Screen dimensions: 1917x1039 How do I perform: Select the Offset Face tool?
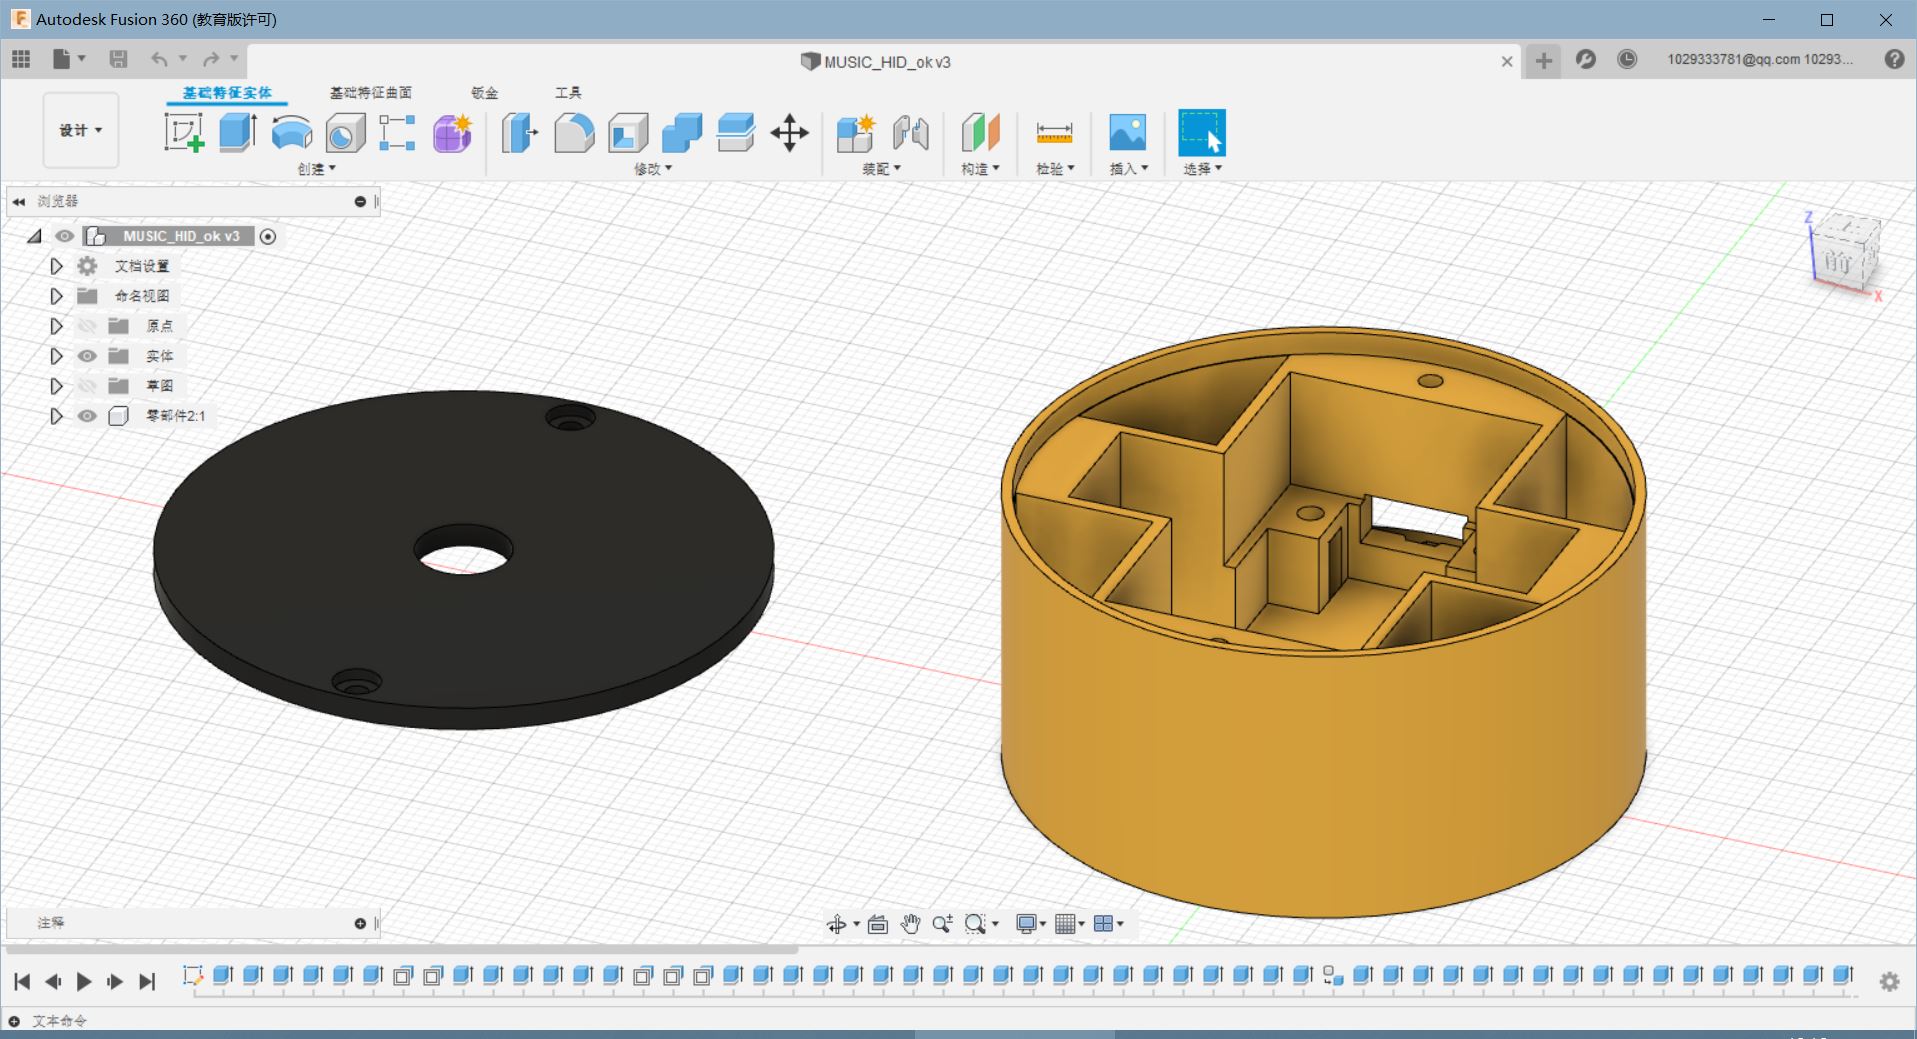tap(736, 132)
